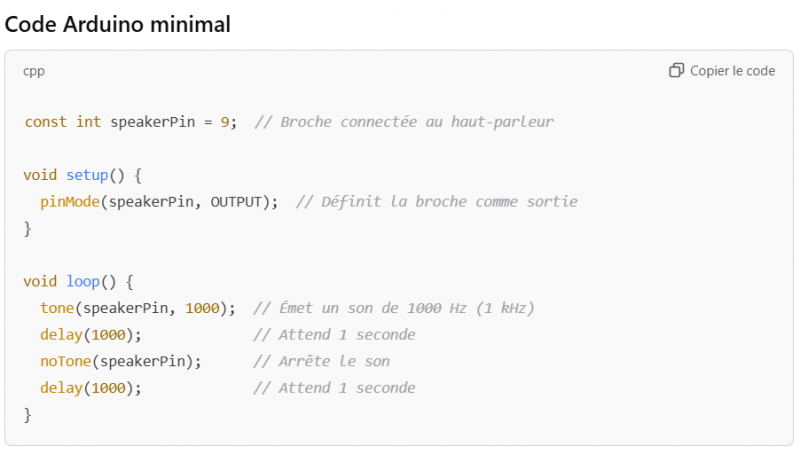Click the "Code Arduino minimal" heading

click(x=118, y=24)
